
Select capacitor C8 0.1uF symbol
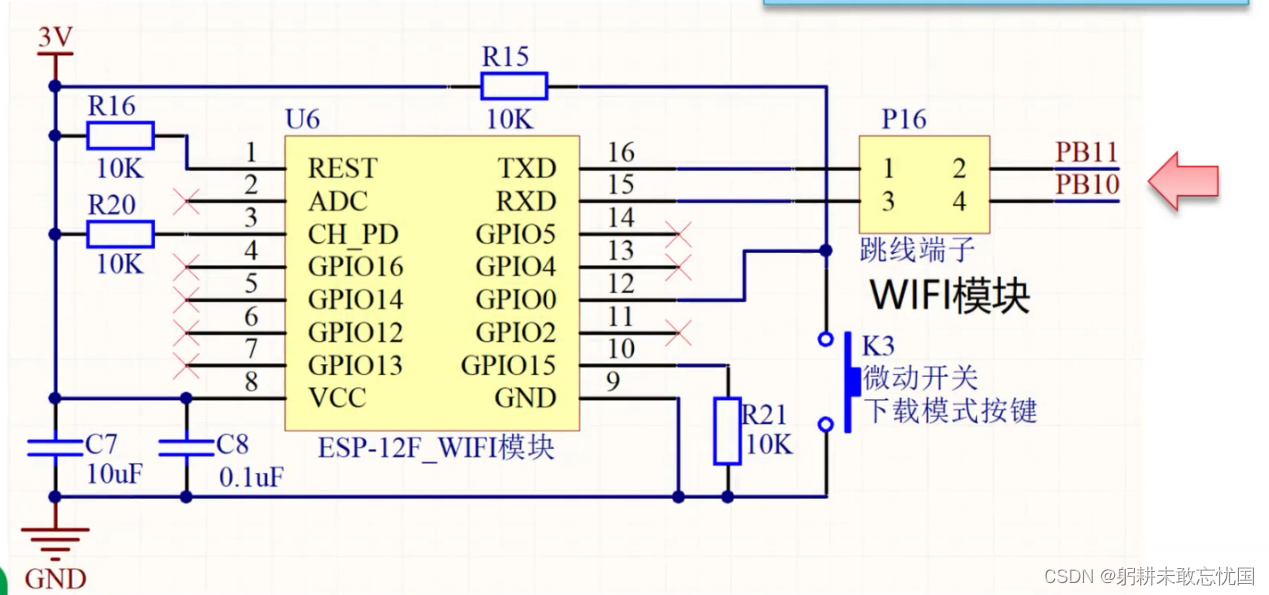[185, 448]
